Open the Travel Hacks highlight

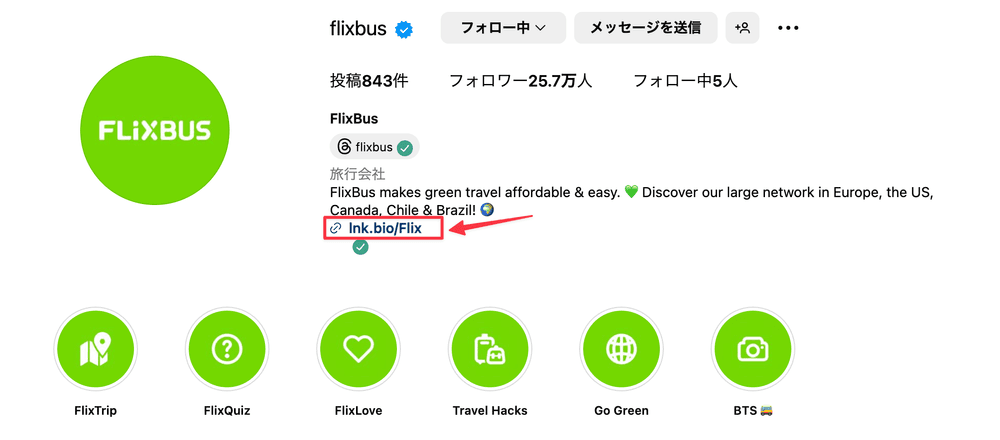[489, 349]
